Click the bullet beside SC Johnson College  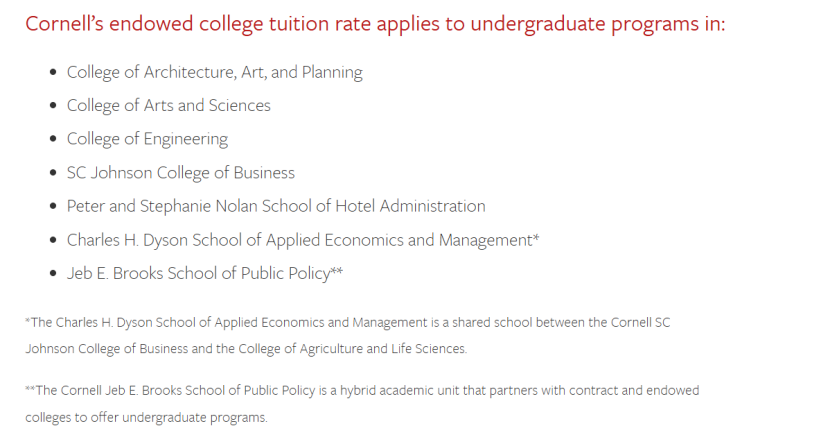[52, 173]
